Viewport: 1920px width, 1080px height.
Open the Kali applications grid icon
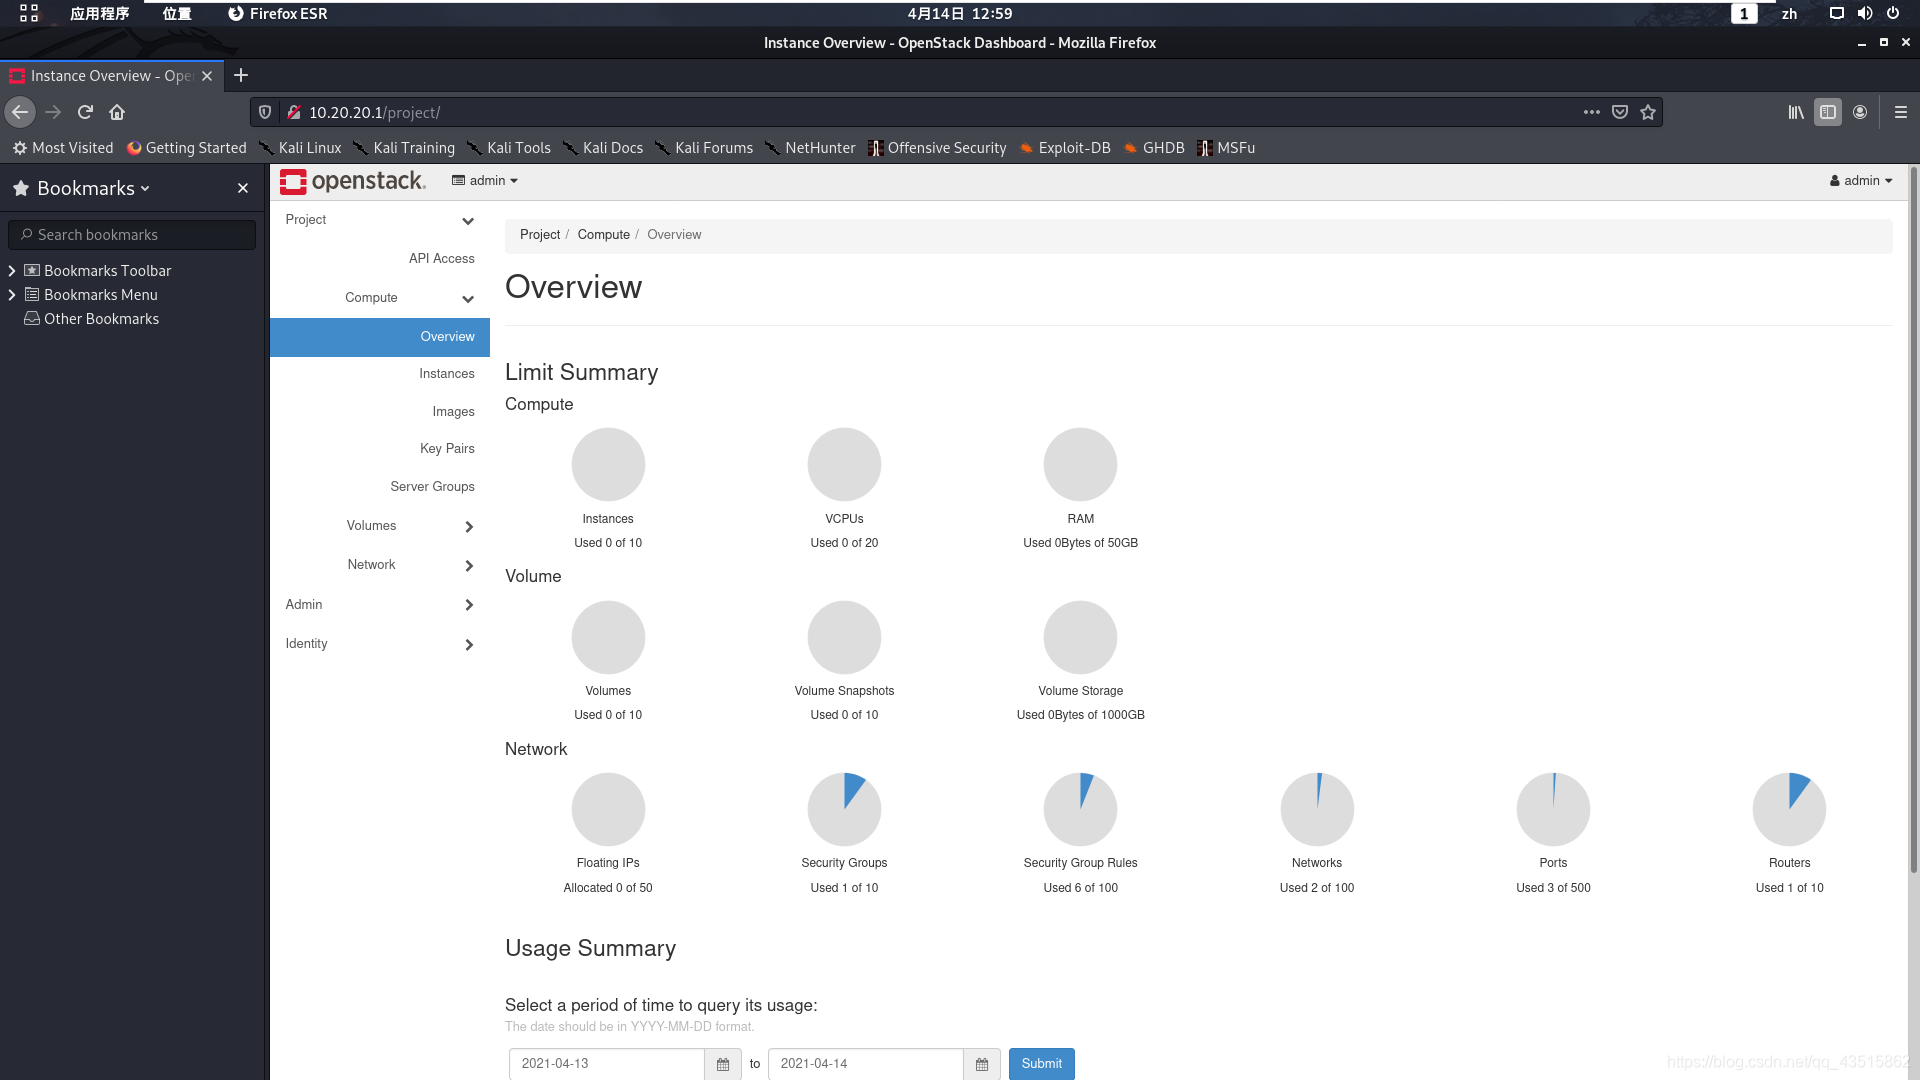tap(29, 13)
